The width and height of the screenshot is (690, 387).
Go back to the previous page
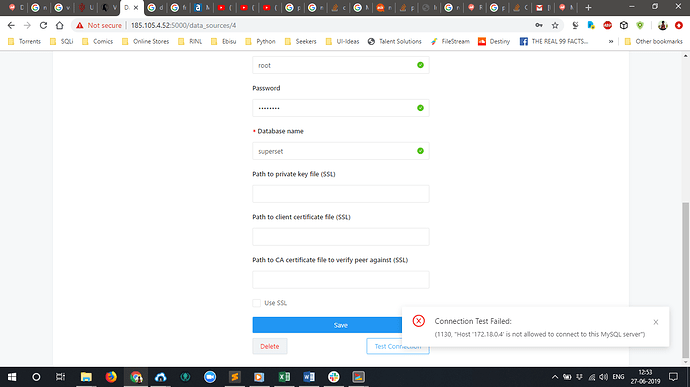(11, 26)
